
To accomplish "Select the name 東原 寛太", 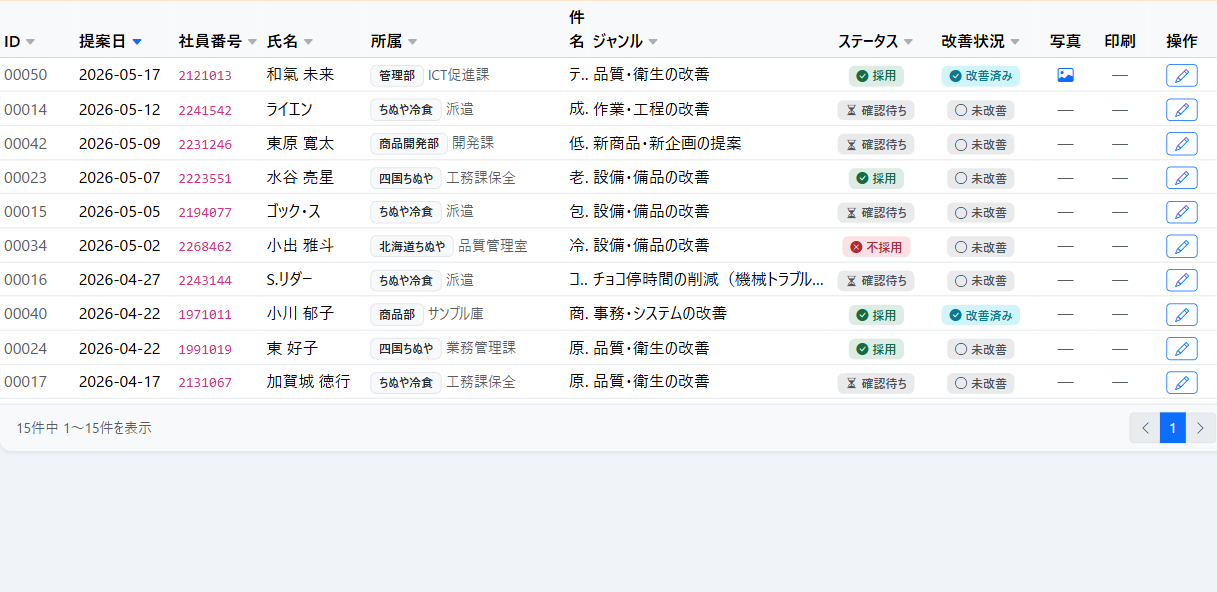I will click(300, 144).
